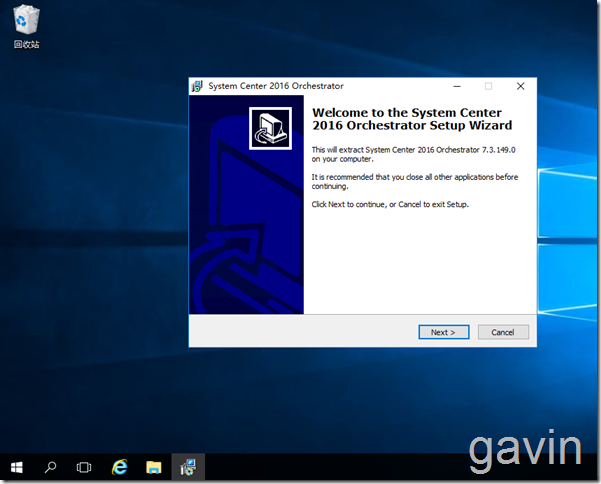Select the setup installer taskbar icon

coord(188,467)
